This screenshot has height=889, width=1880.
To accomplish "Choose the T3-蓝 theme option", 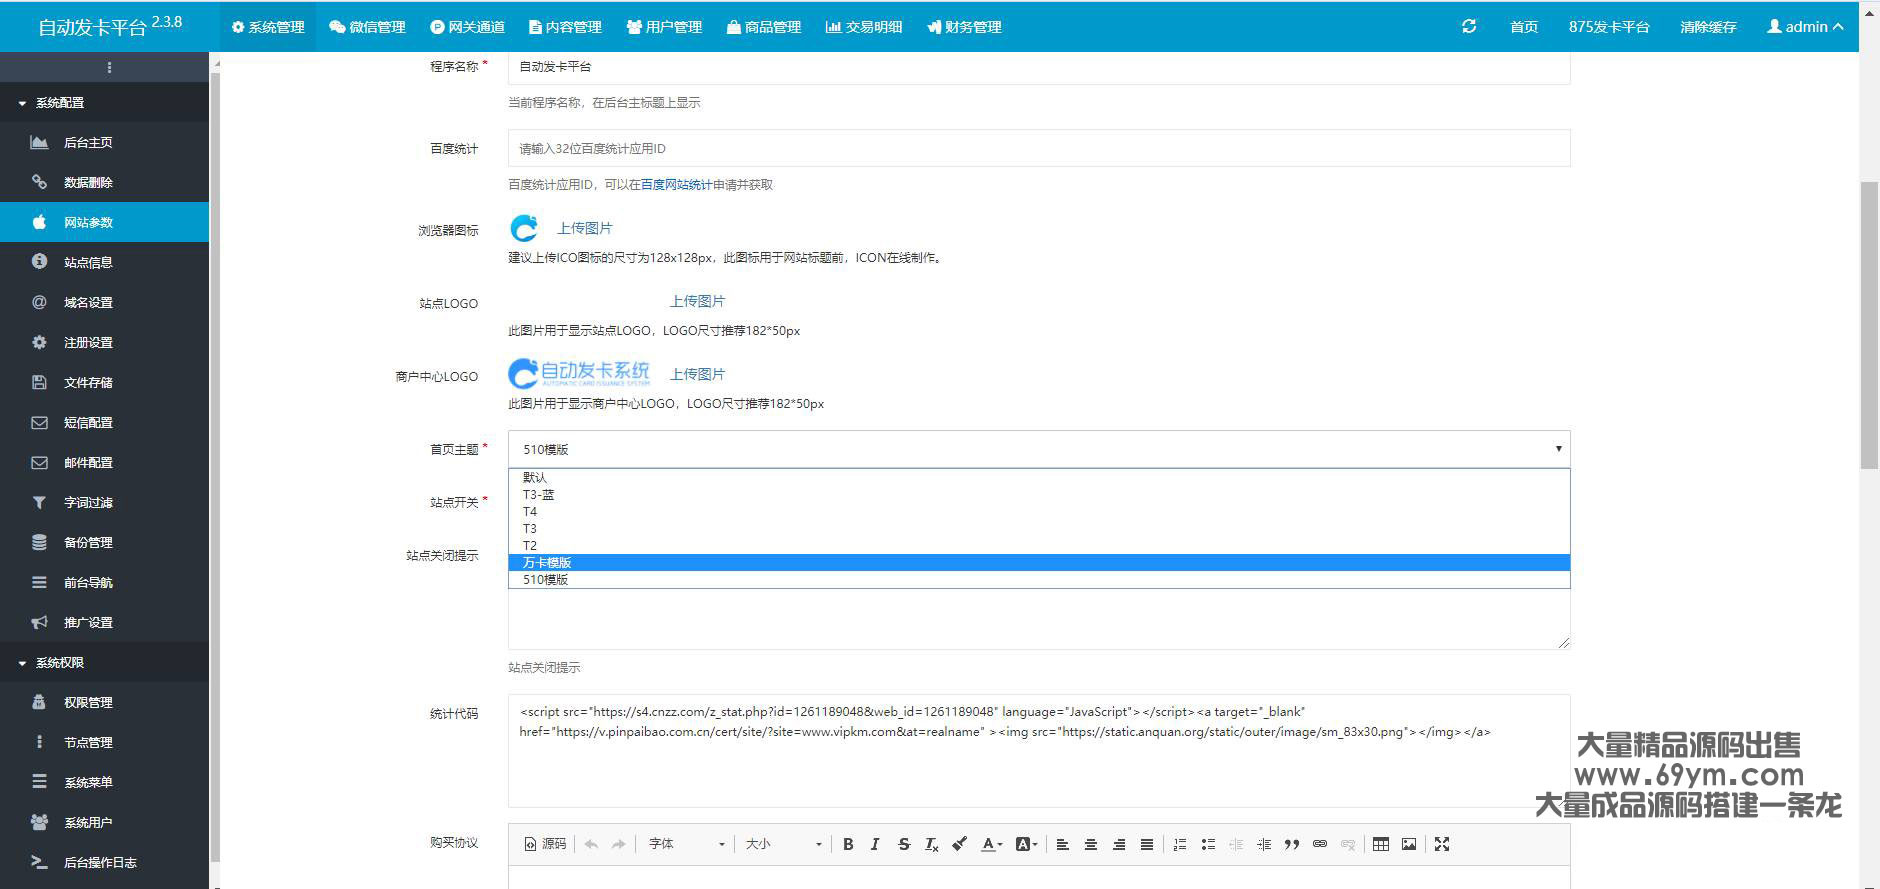I will 1039,494.
